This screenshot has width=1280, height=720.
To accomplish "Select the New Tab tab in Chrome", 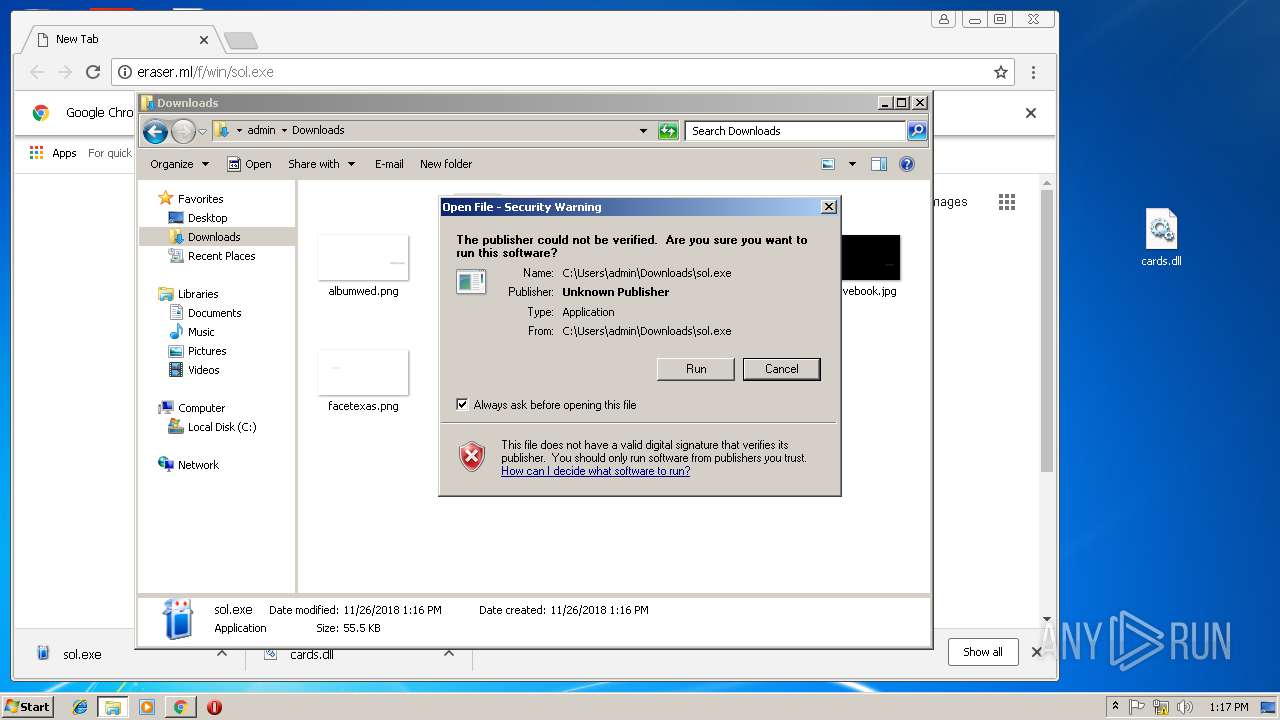I will (120, 39).
